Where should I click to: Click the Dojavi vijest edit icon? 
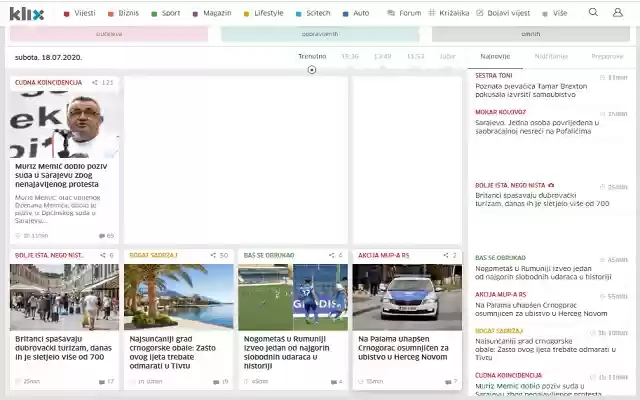pyautogui.click(x=480, y=13)
